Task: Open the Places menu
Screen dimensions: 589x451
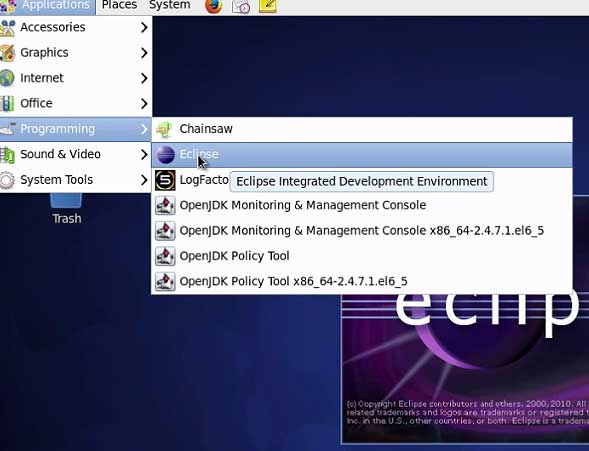Action: pyautogui.click(x=119, y=5)
